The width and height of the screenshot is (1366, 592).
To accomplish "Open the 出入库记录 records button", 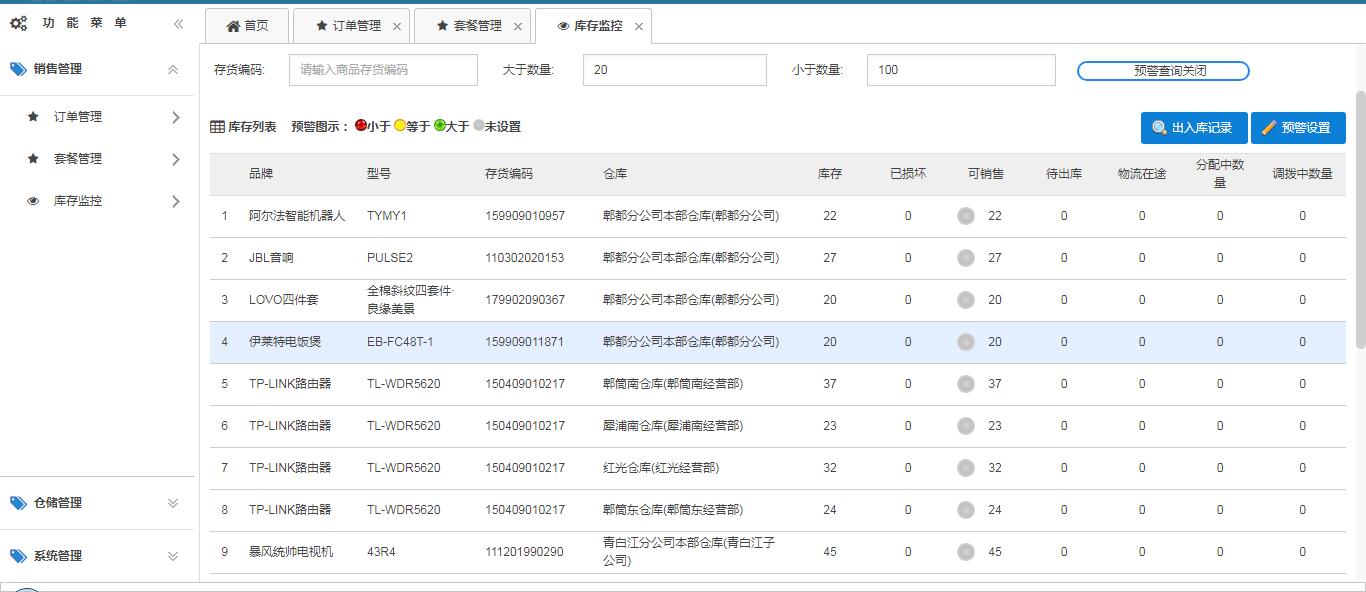I will coord(1193,128).
